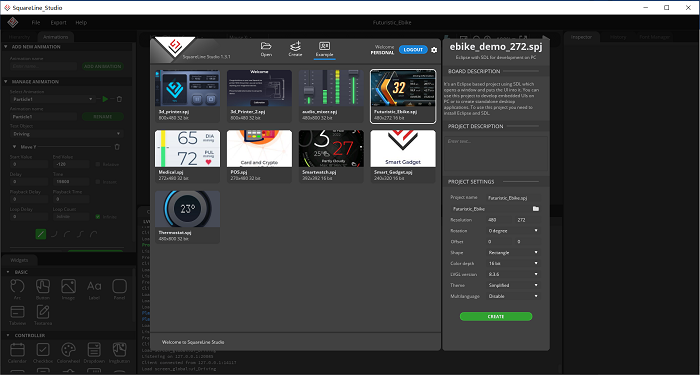Open the LVGL version dropdown
700x375 pixels.
tap(513, 274)
